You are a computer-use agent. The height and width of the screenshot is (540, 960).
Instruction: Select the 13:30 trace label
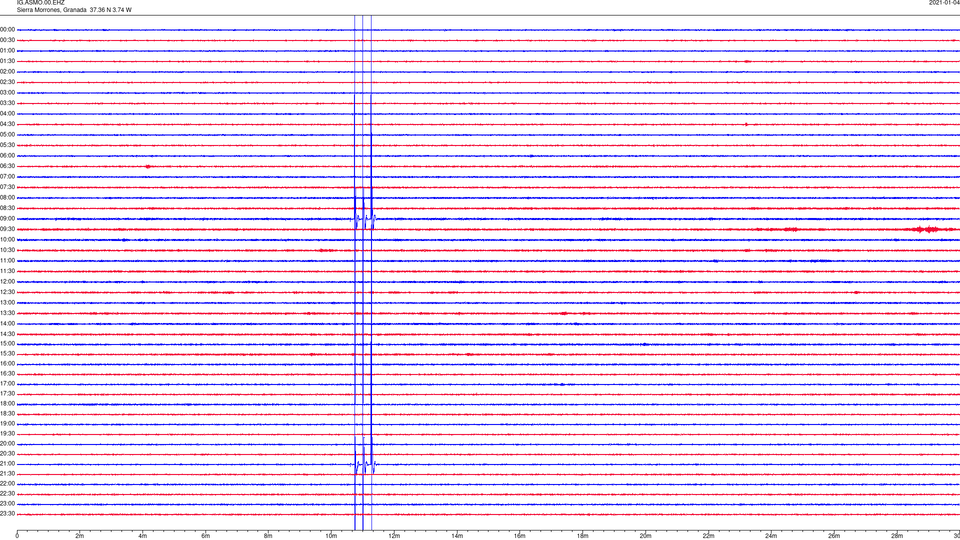pos(7,313)
